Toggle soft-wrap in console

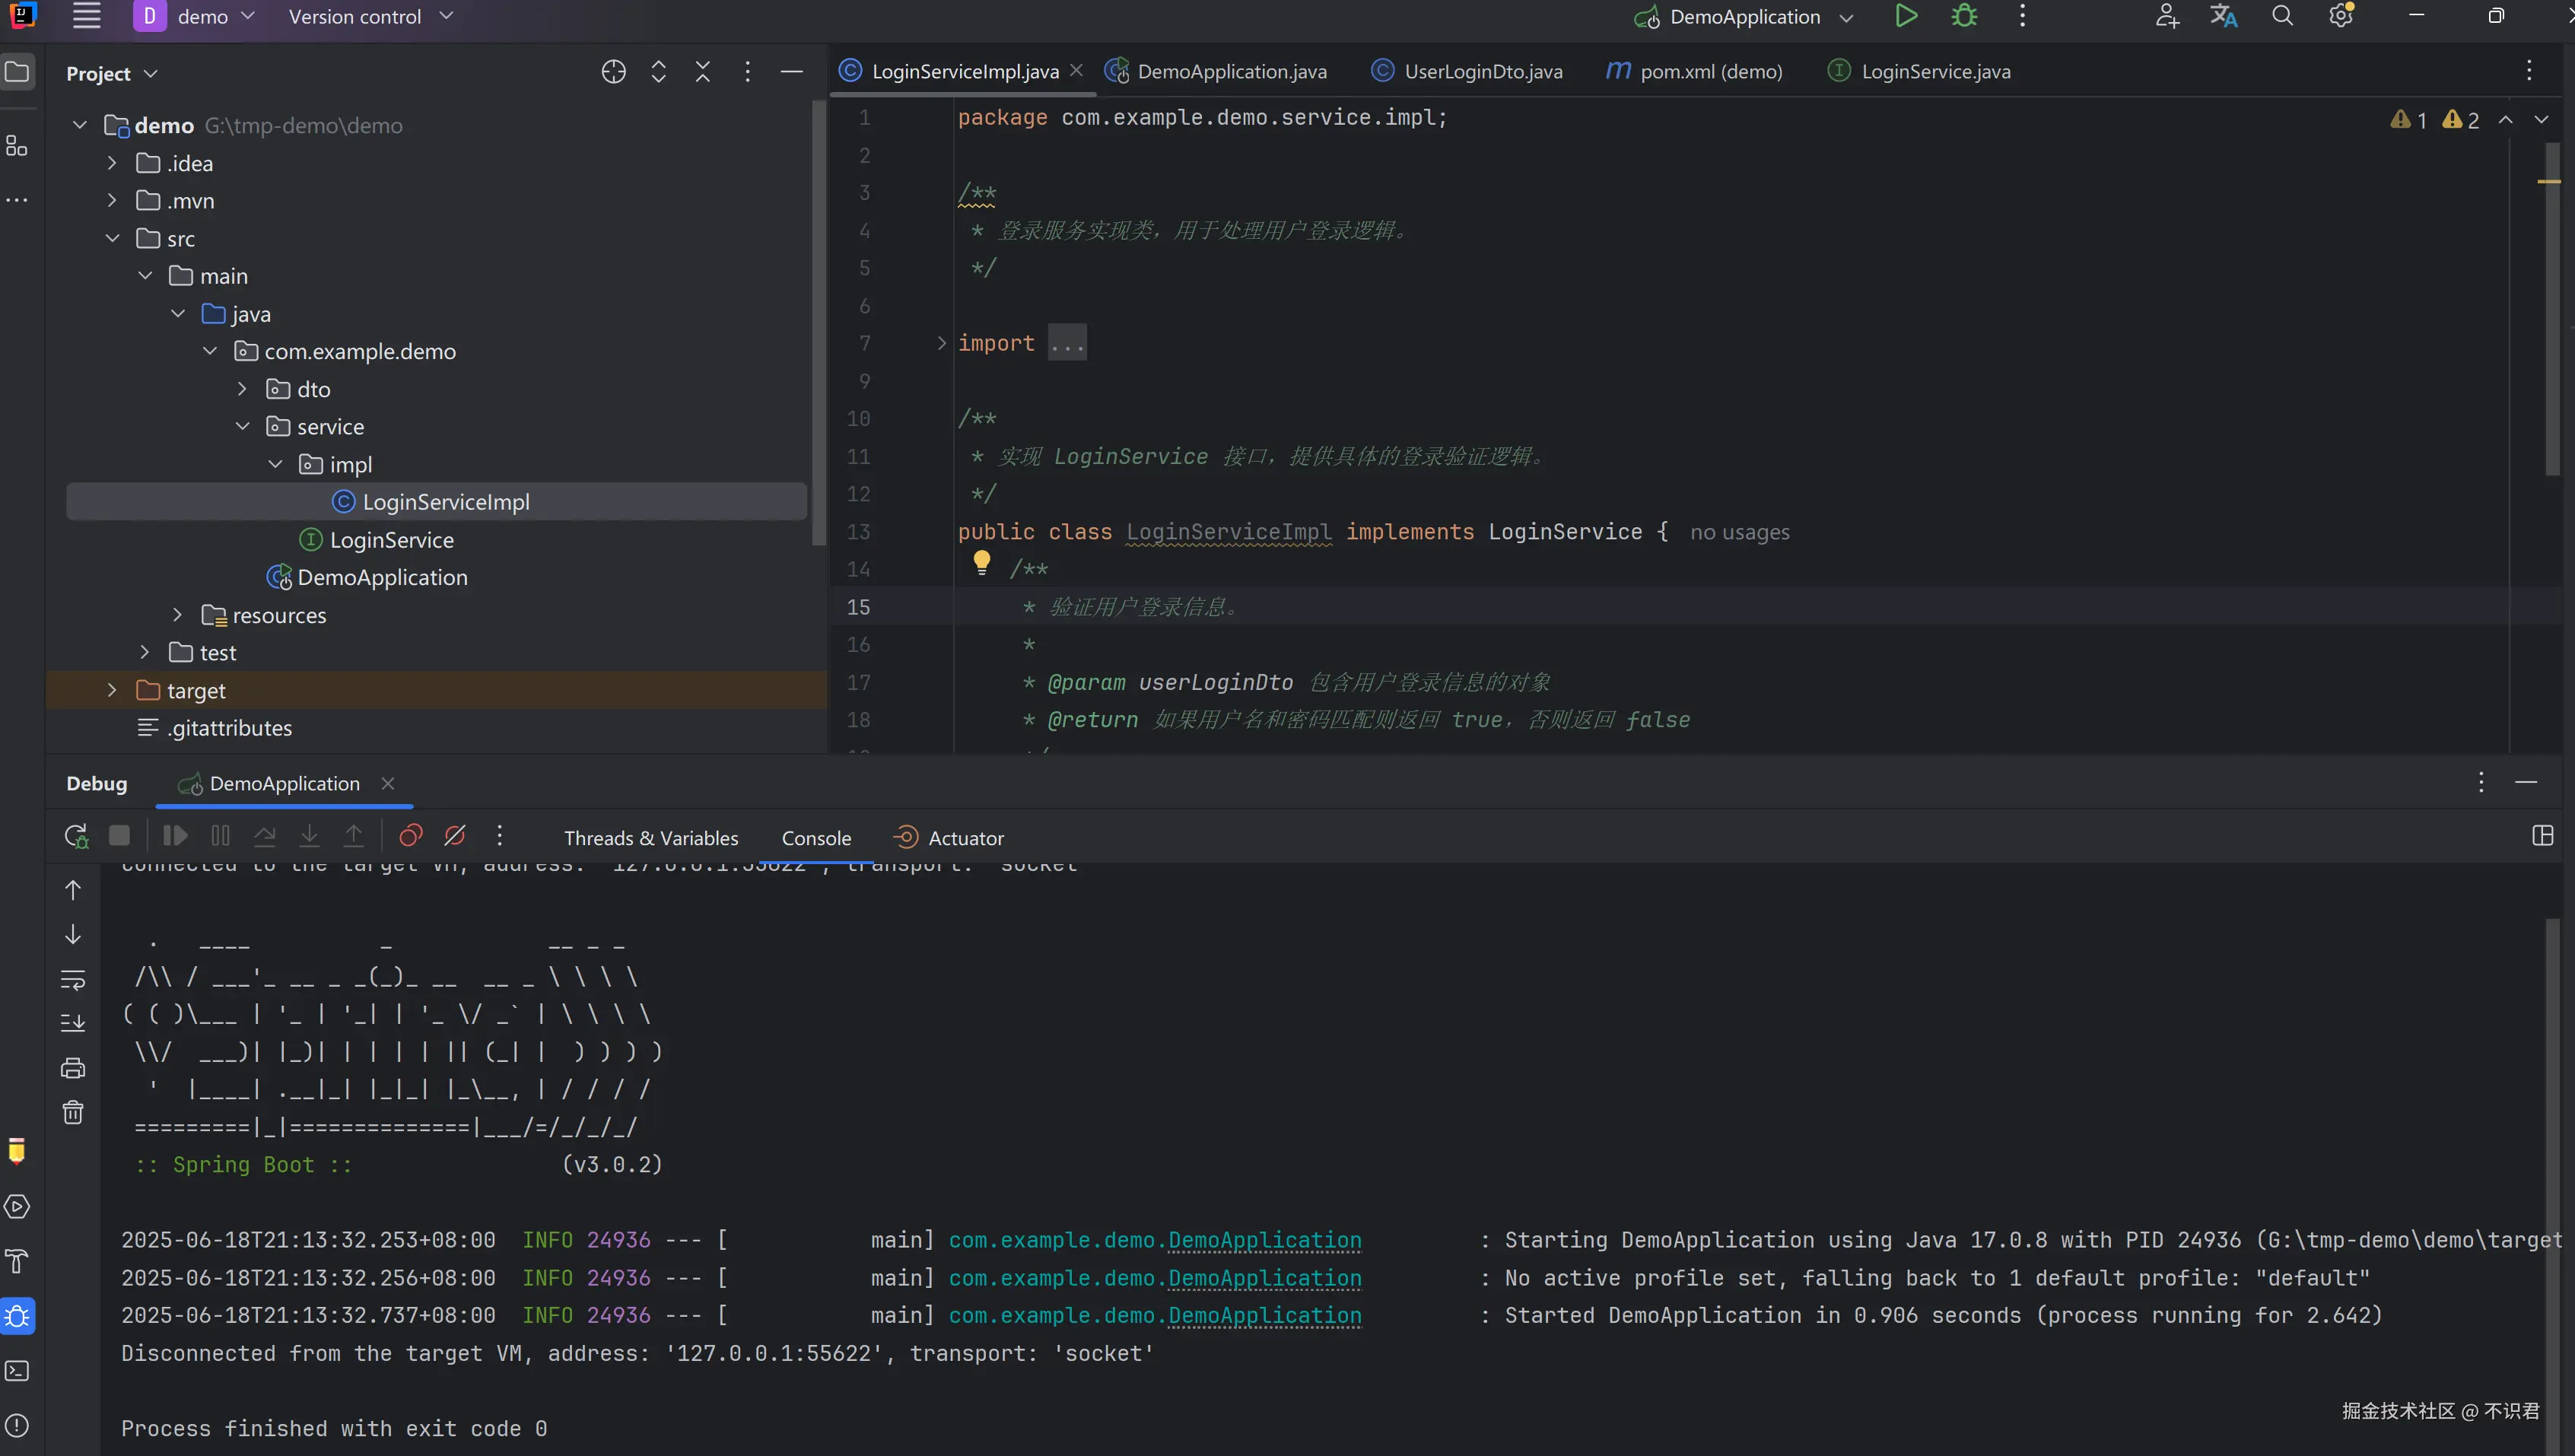[73, 979]
